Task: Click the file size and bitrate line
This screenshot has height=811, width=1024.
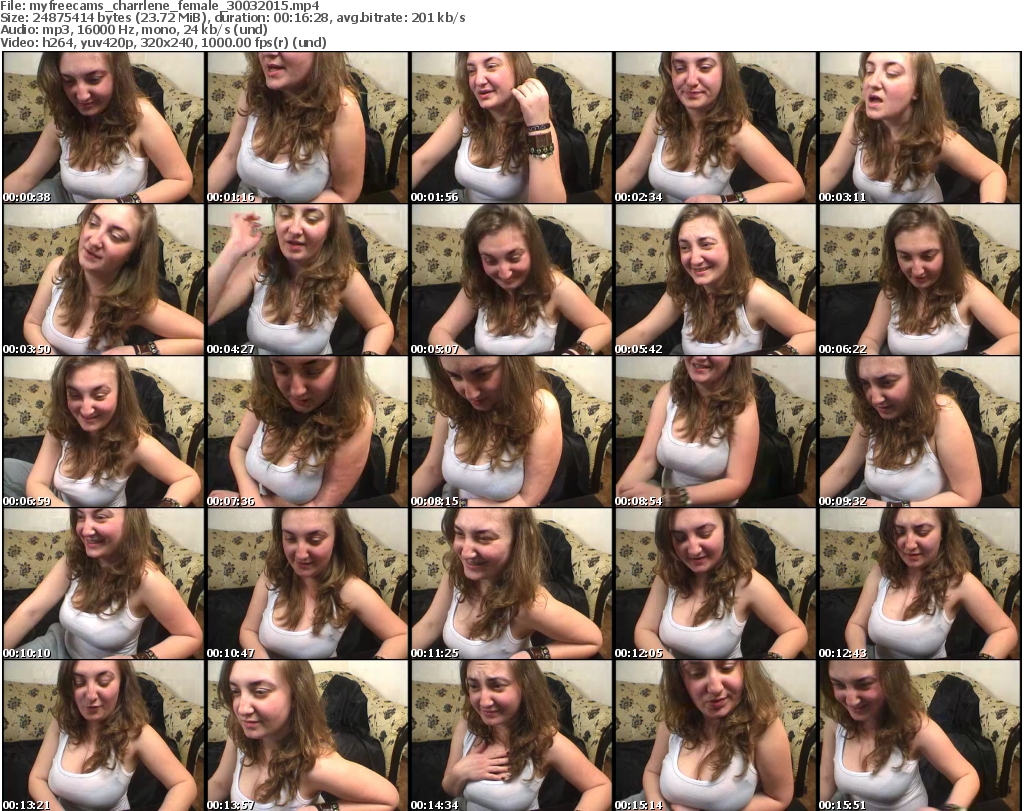Action: click(x=233, y=18)
